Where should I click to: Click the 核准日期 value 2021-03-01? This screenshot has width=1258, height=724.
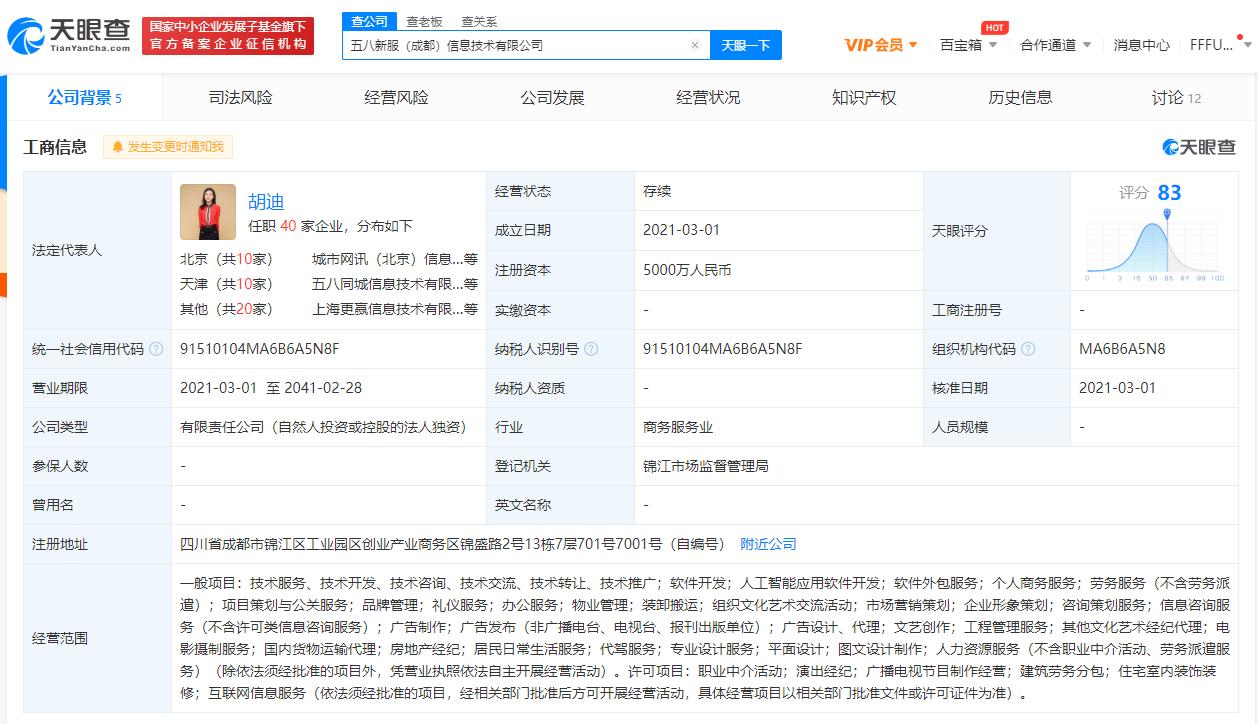pos(1117,388)
